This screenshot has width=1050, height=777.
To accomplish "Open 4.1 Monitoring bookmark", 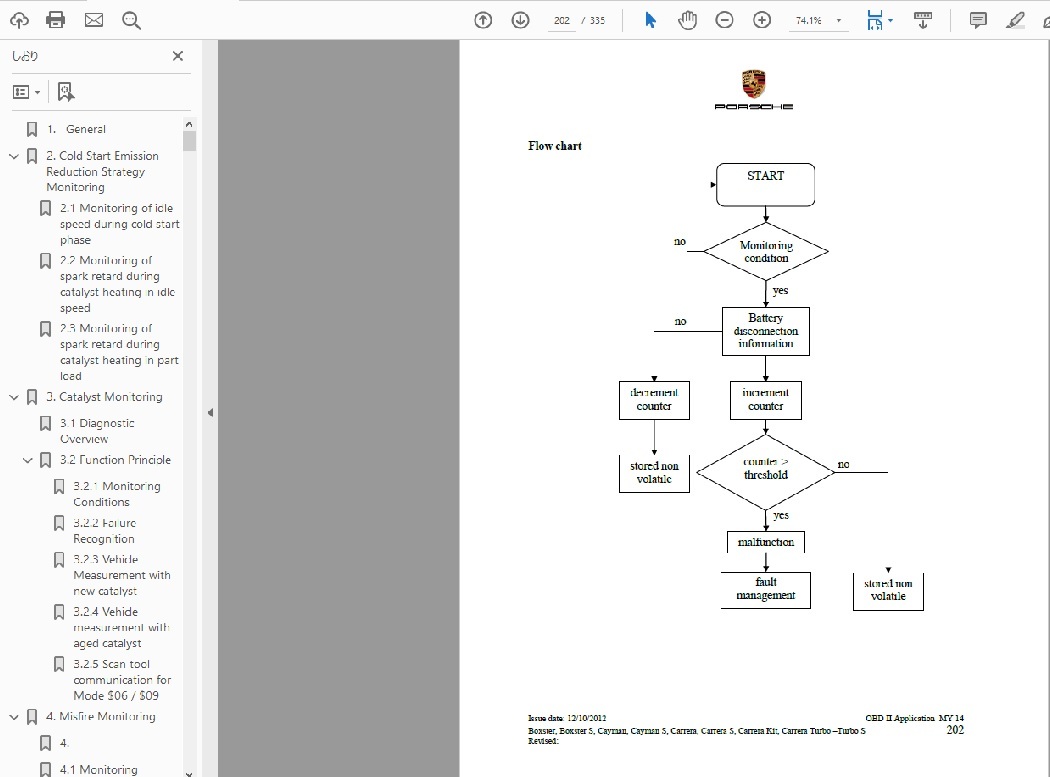I will [x=98, y=770].
